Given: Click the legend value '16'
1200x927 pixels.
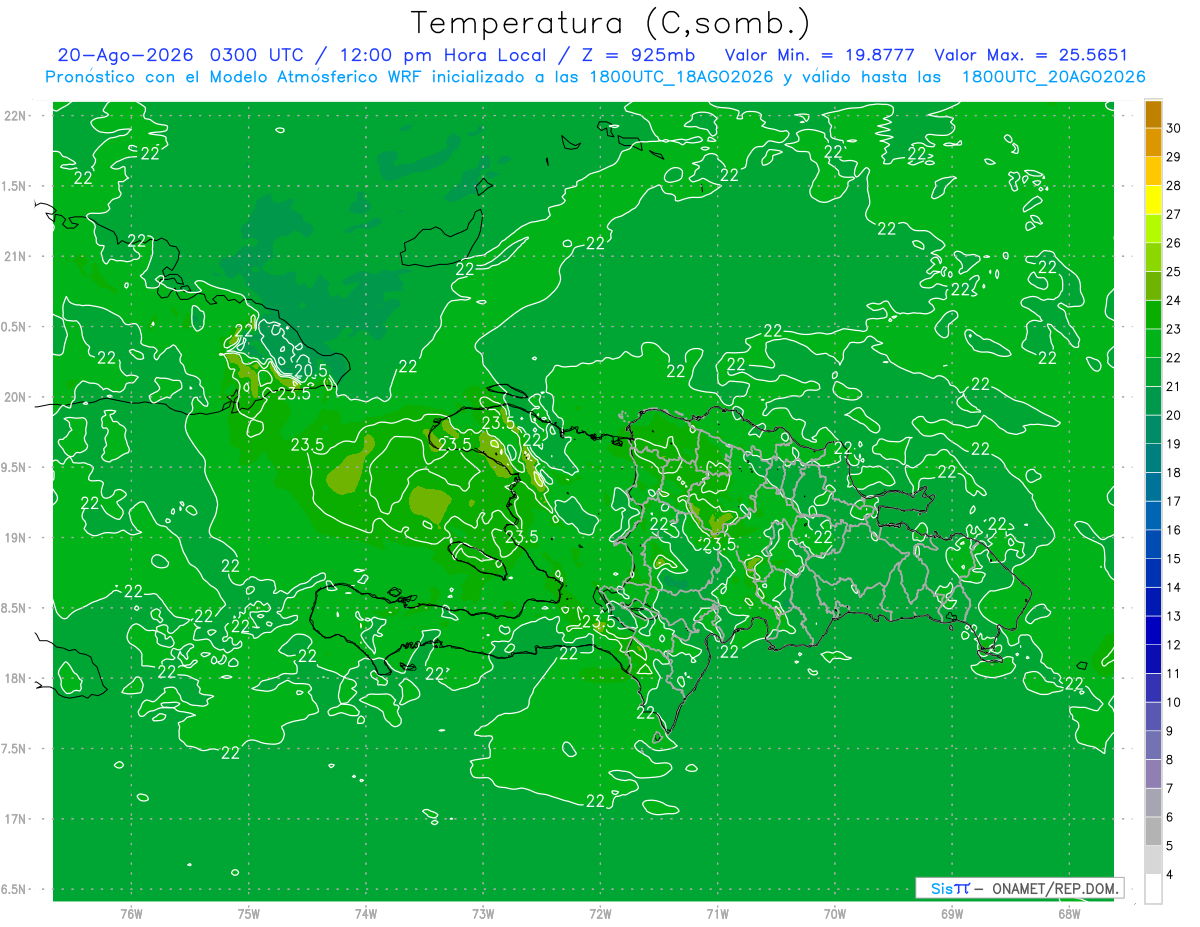Looking at the screenshot, I should coord(1174,530).
